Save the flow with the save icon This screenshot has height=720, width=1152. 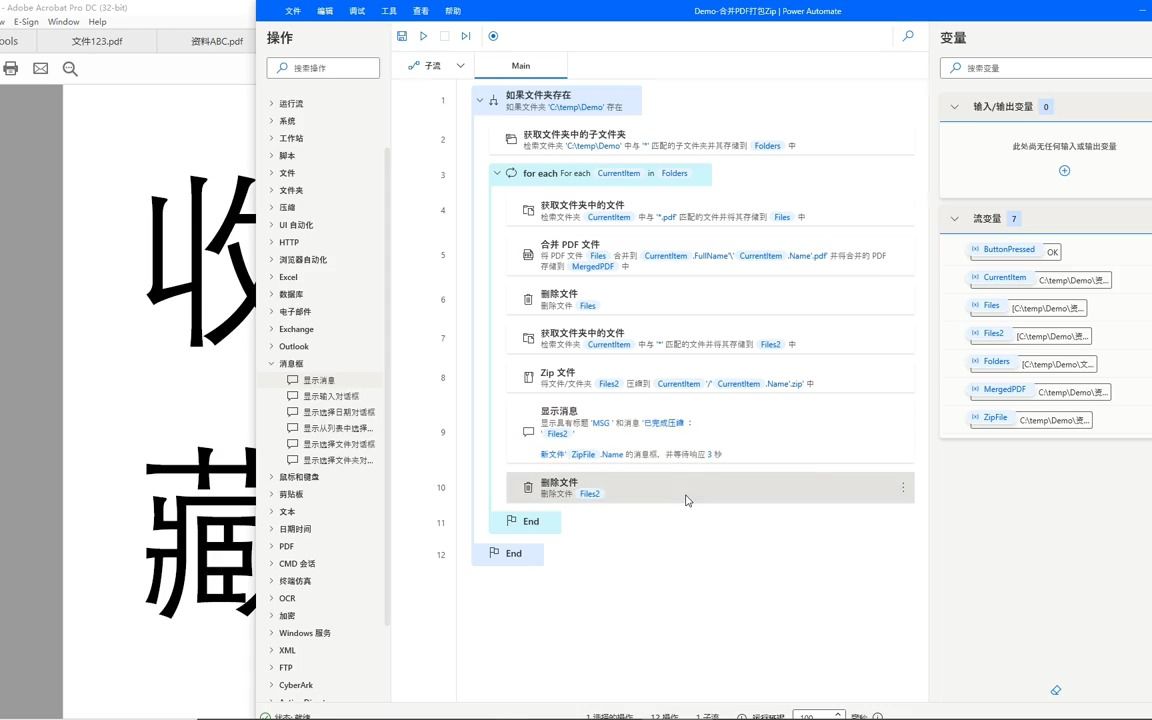point(402,36)
